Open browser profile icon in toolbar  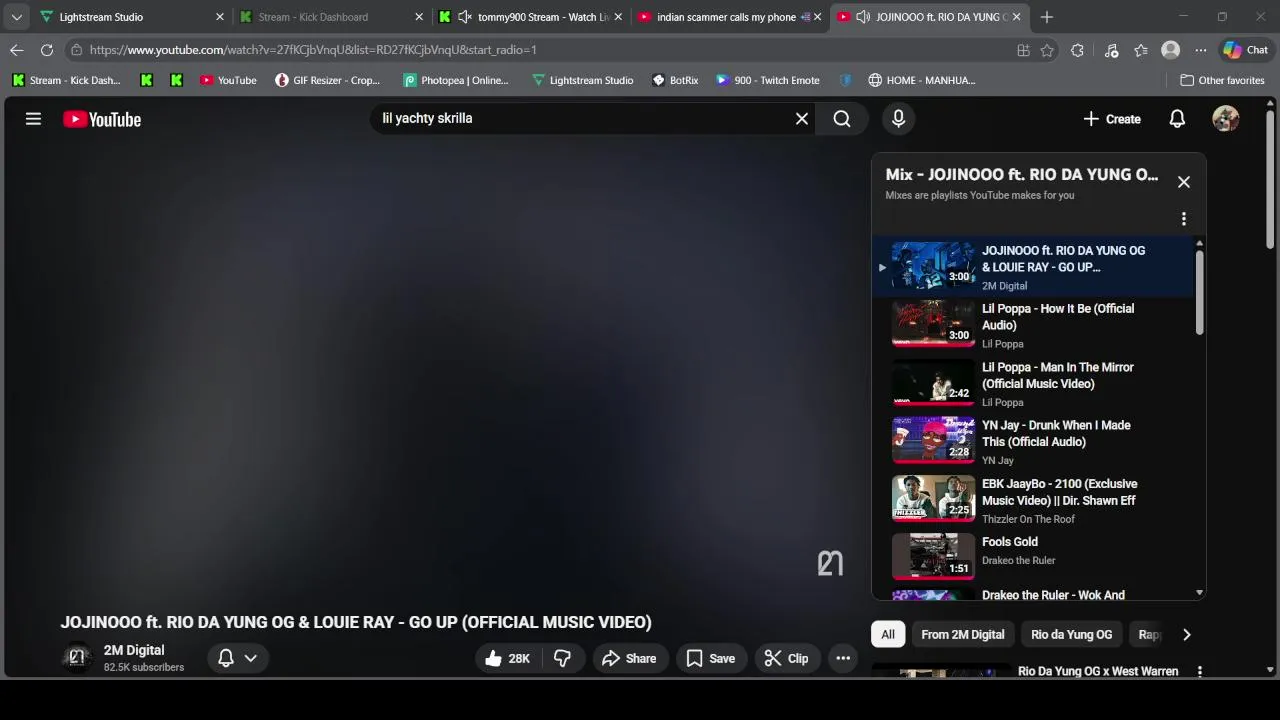[1170, 50]
